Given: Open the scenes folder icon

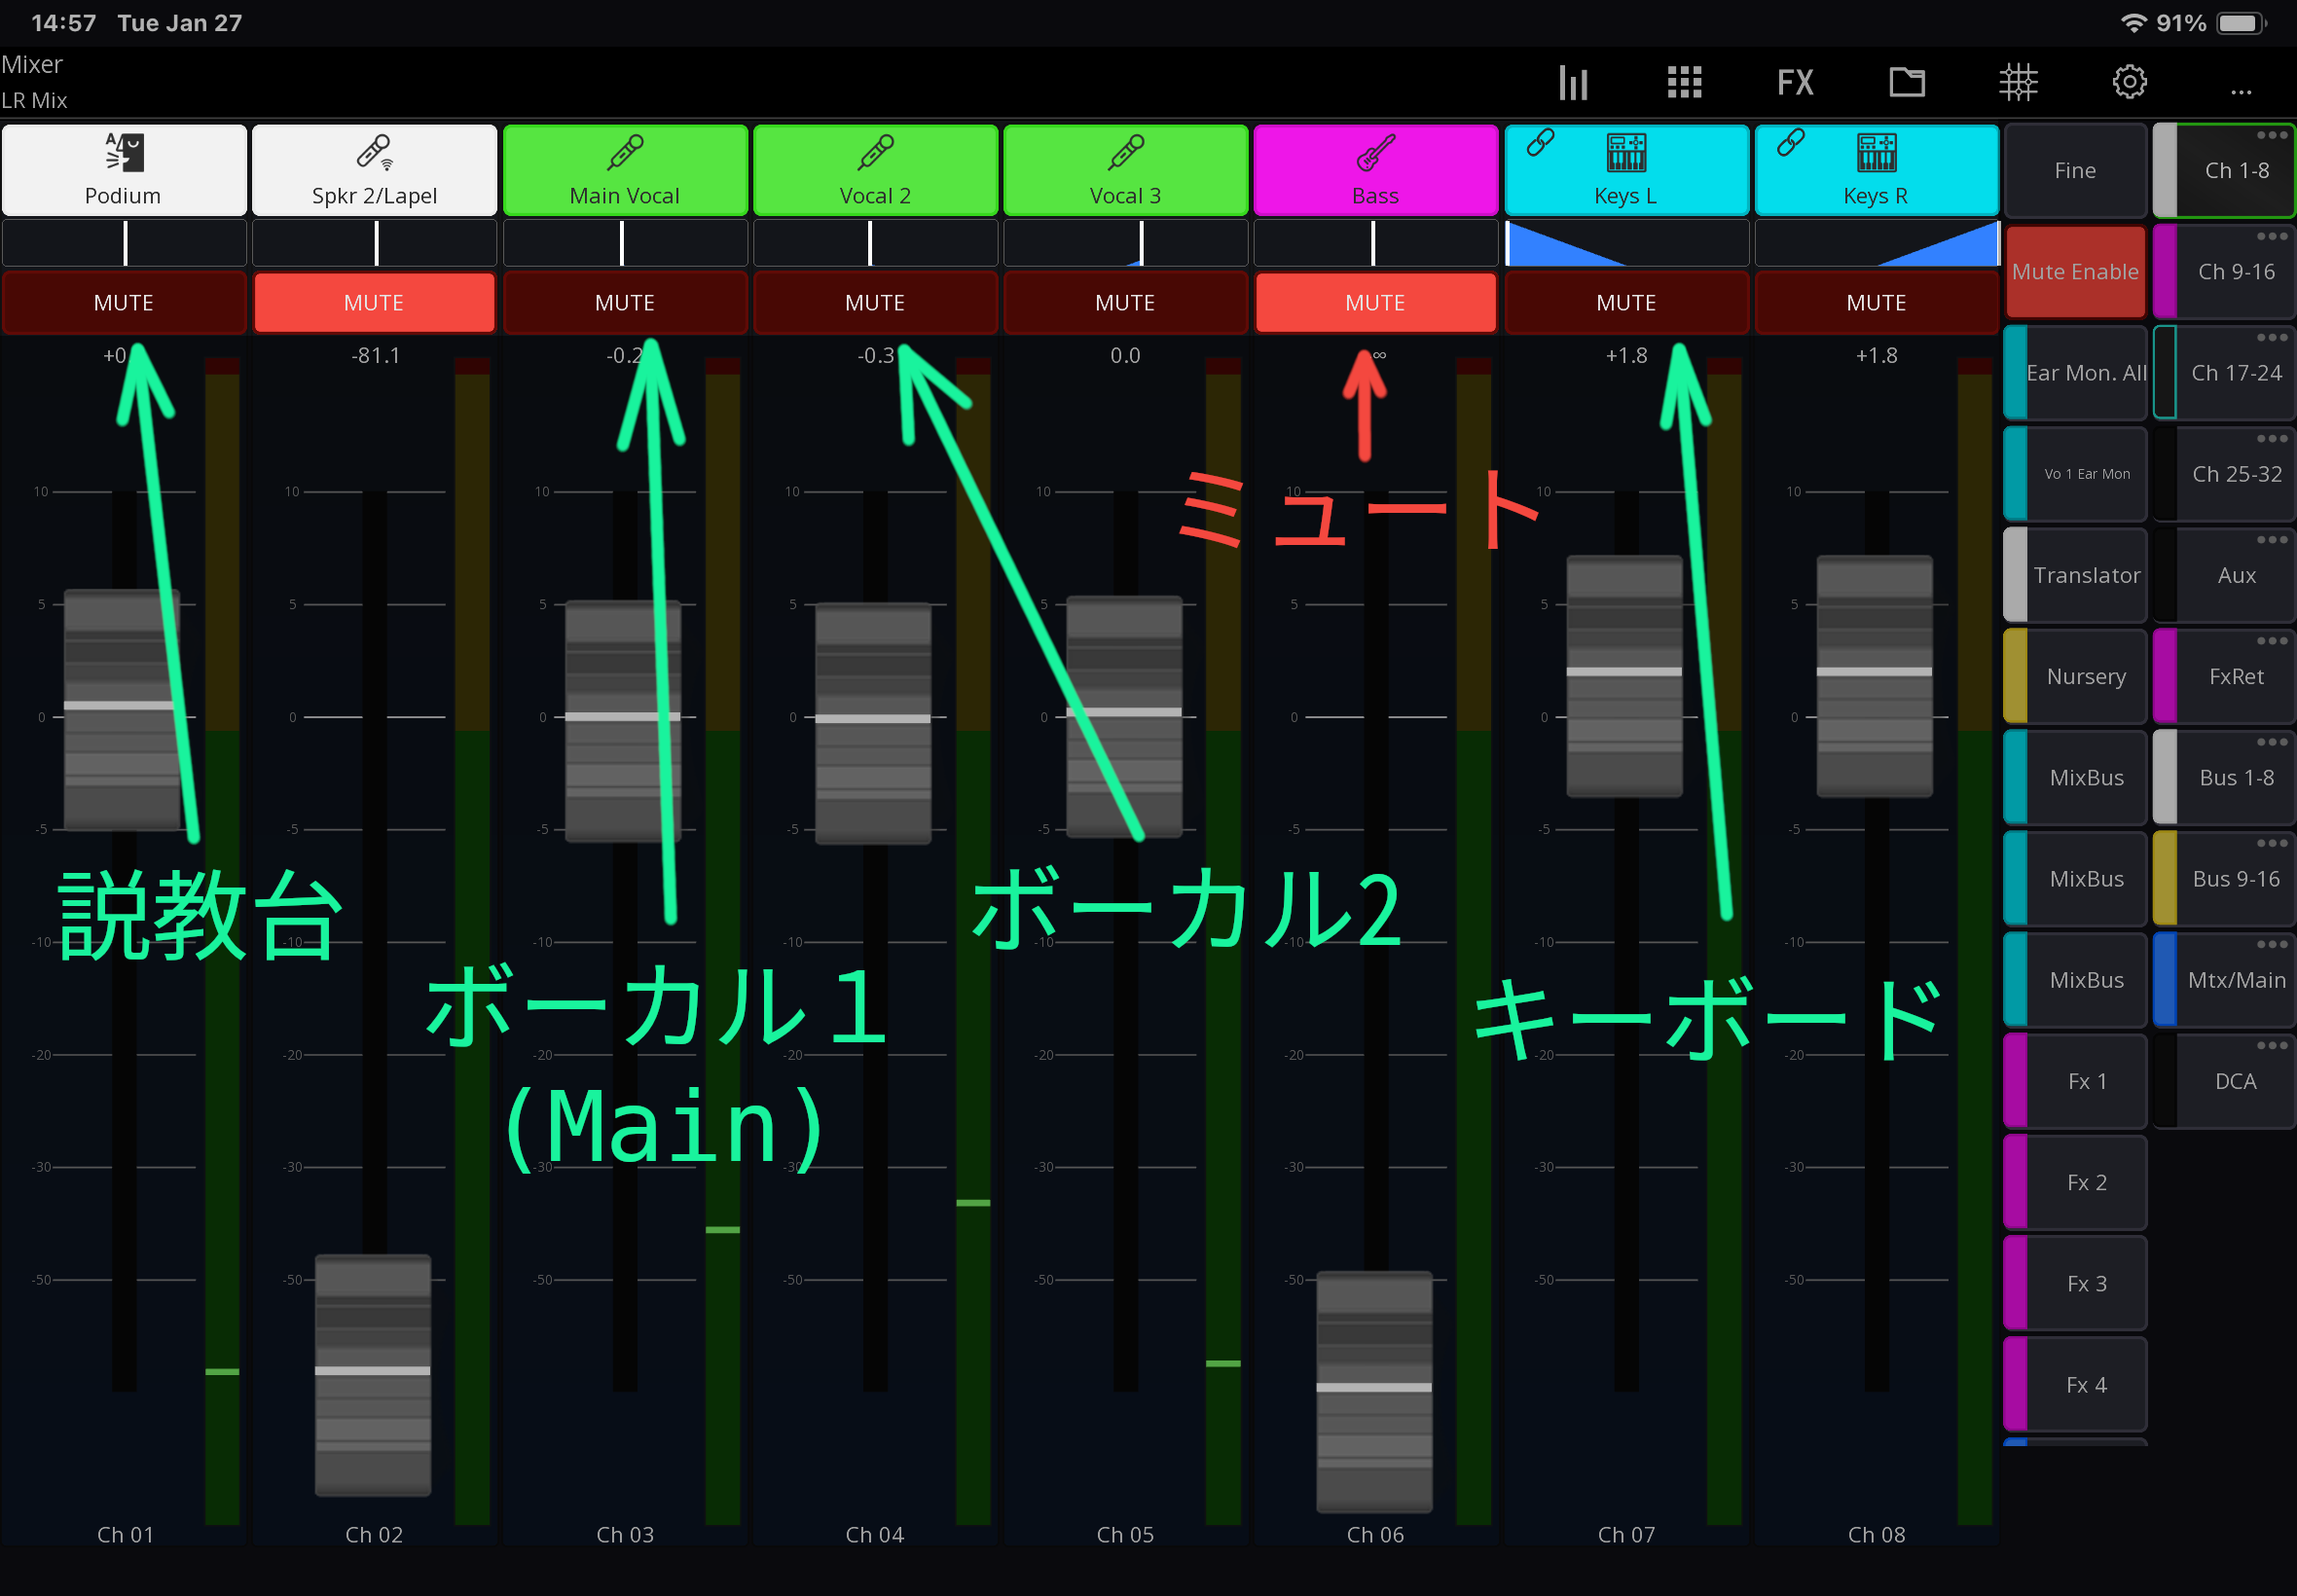Looking at the screenshot, I should pos(1906,82).
